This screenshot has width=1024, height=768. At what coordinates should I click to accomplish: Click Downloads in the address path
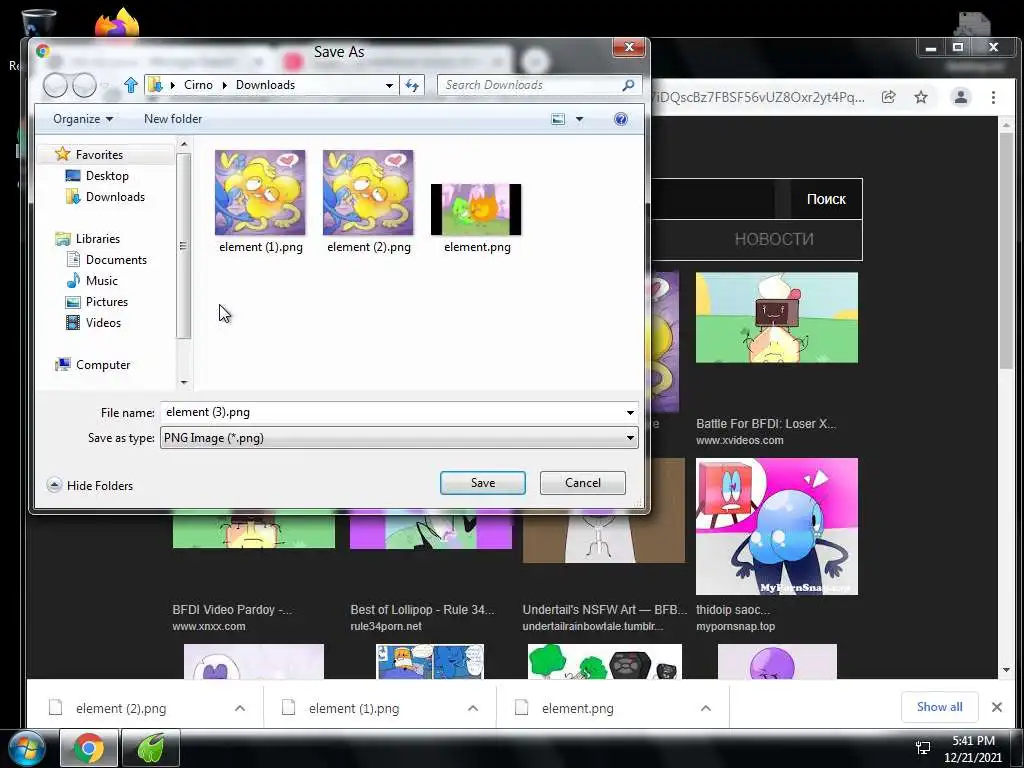pyautogui.click(x=265, y=85)
